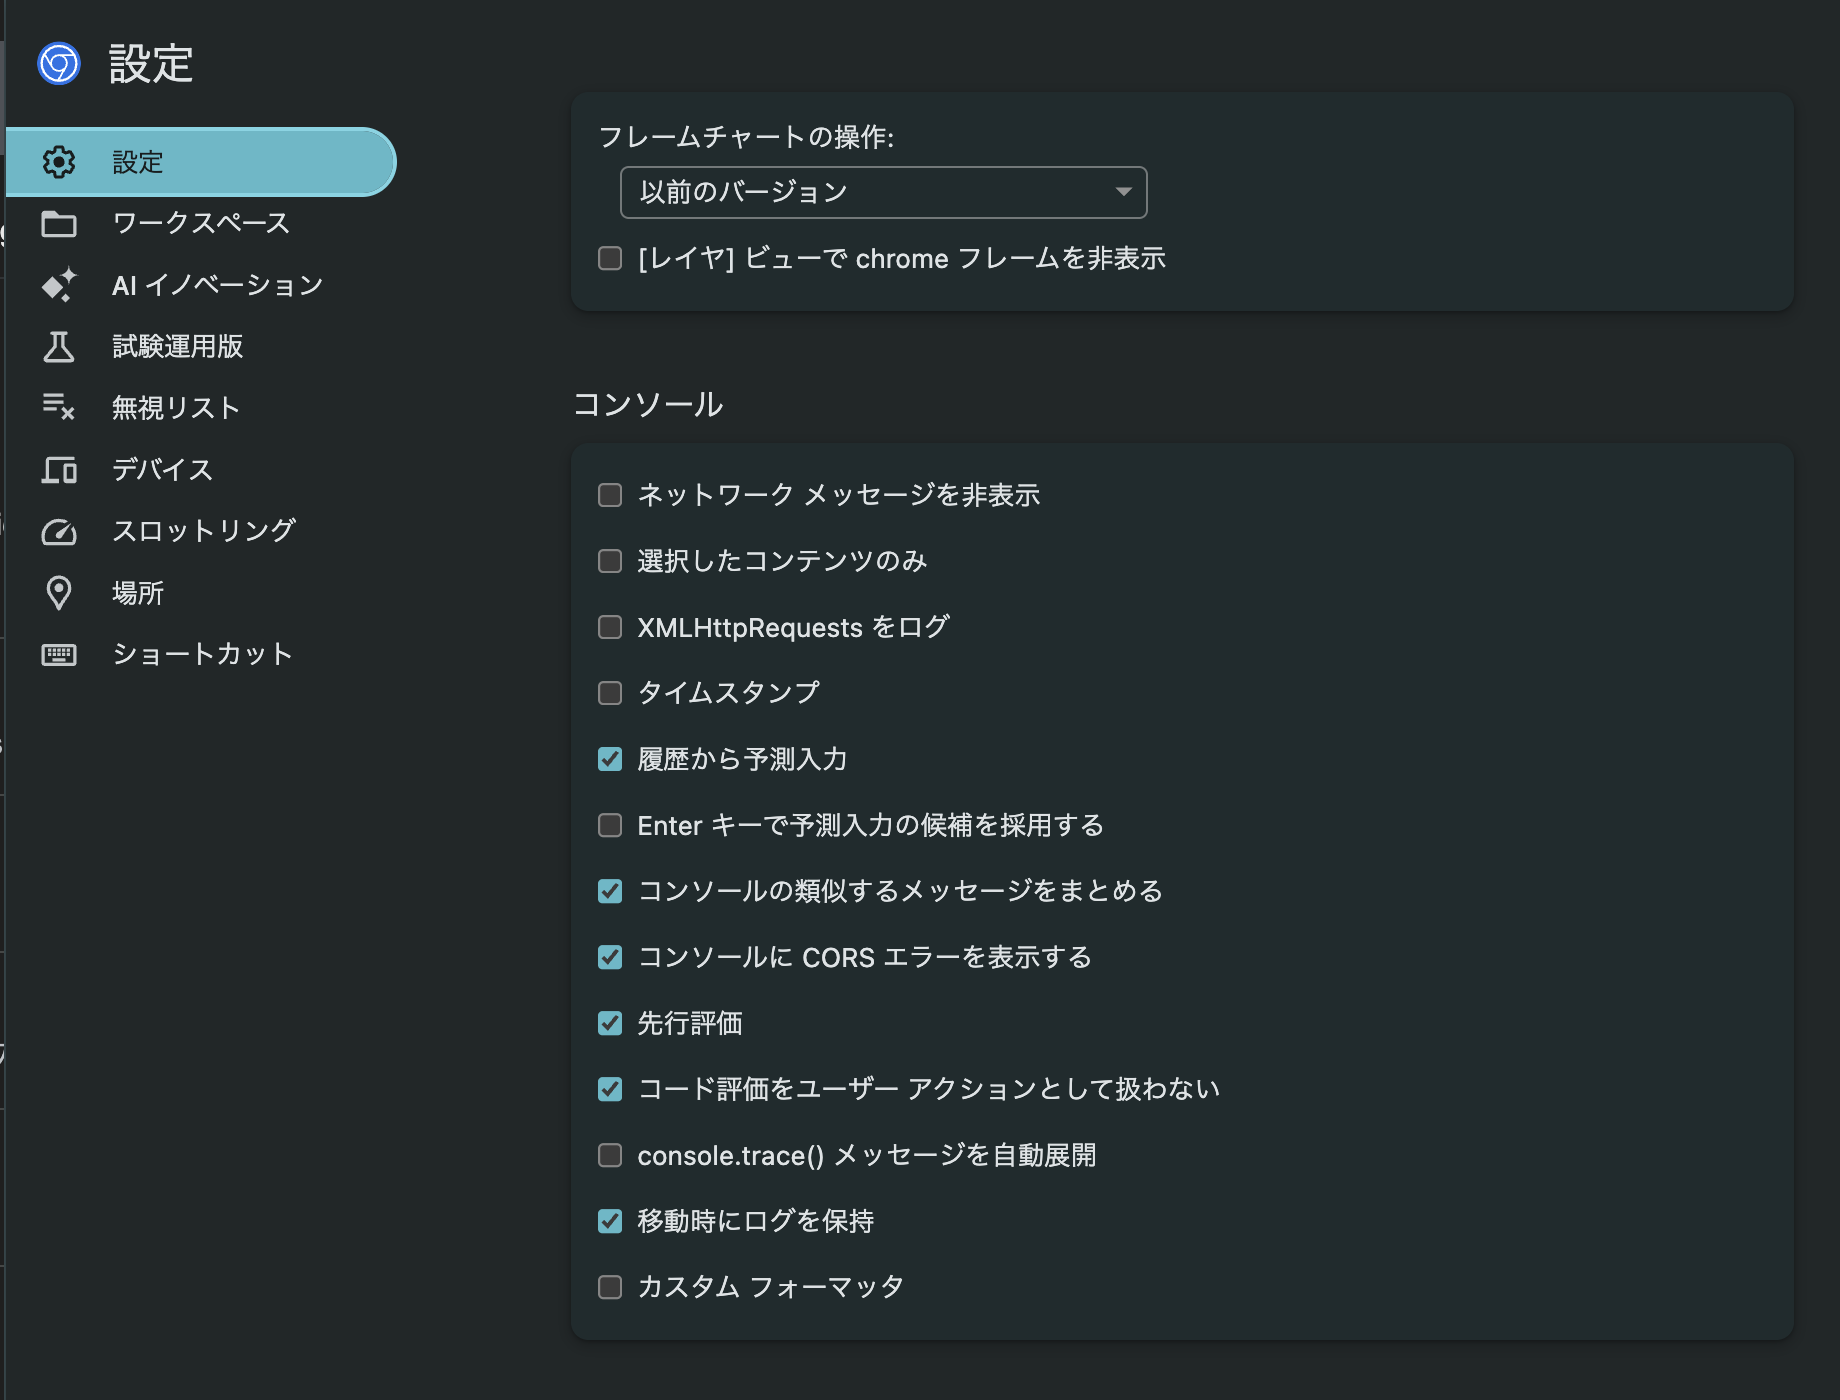Click the keyboard icon for ショートカット

click(x=59, y=655)
